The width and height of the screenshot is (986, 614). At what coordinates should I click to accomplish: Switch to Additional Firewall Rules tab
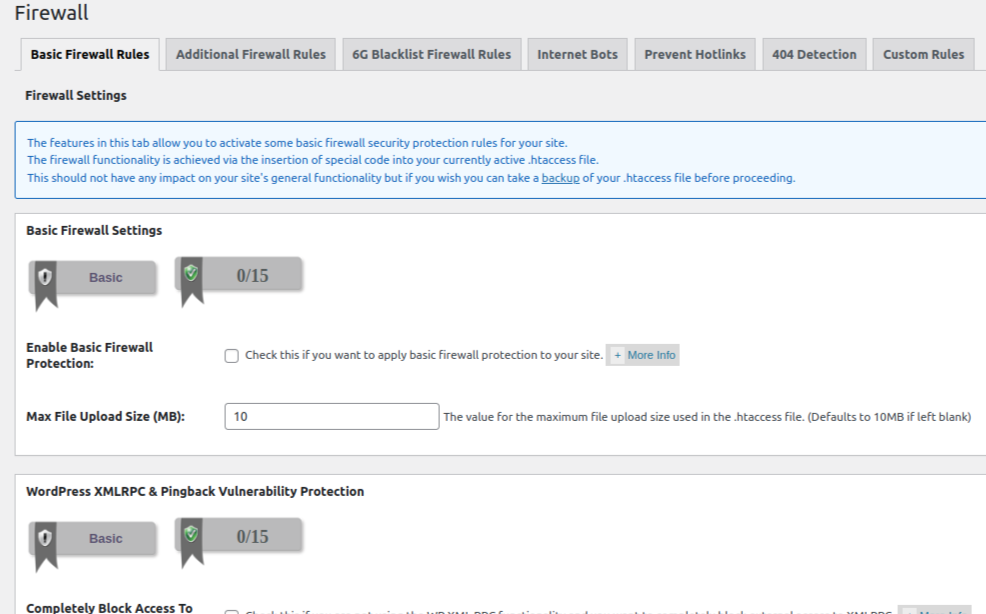point(250,55)
